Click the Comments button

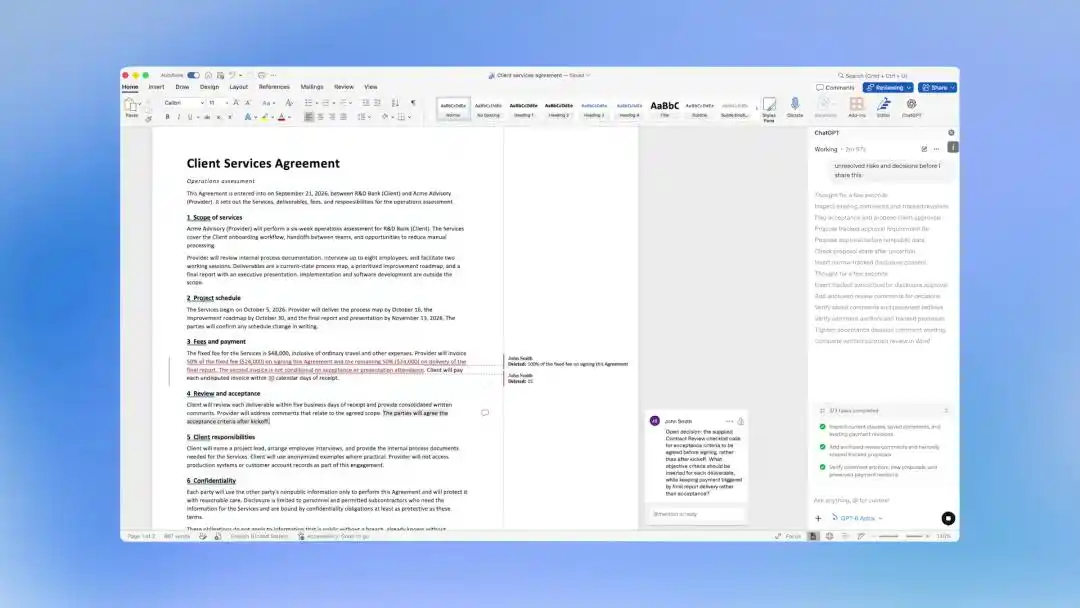(835, 87)
